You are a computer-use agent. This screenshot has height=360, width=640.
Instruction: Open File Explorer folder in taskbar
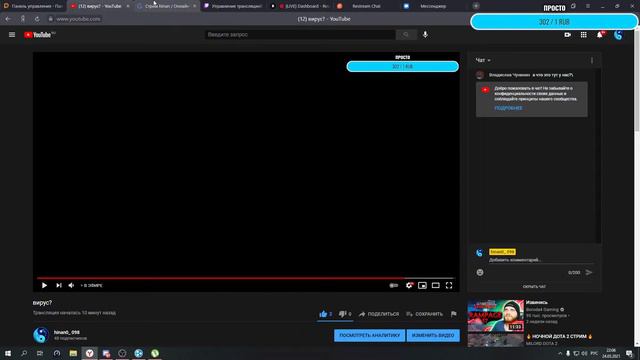tap(73, 353)
